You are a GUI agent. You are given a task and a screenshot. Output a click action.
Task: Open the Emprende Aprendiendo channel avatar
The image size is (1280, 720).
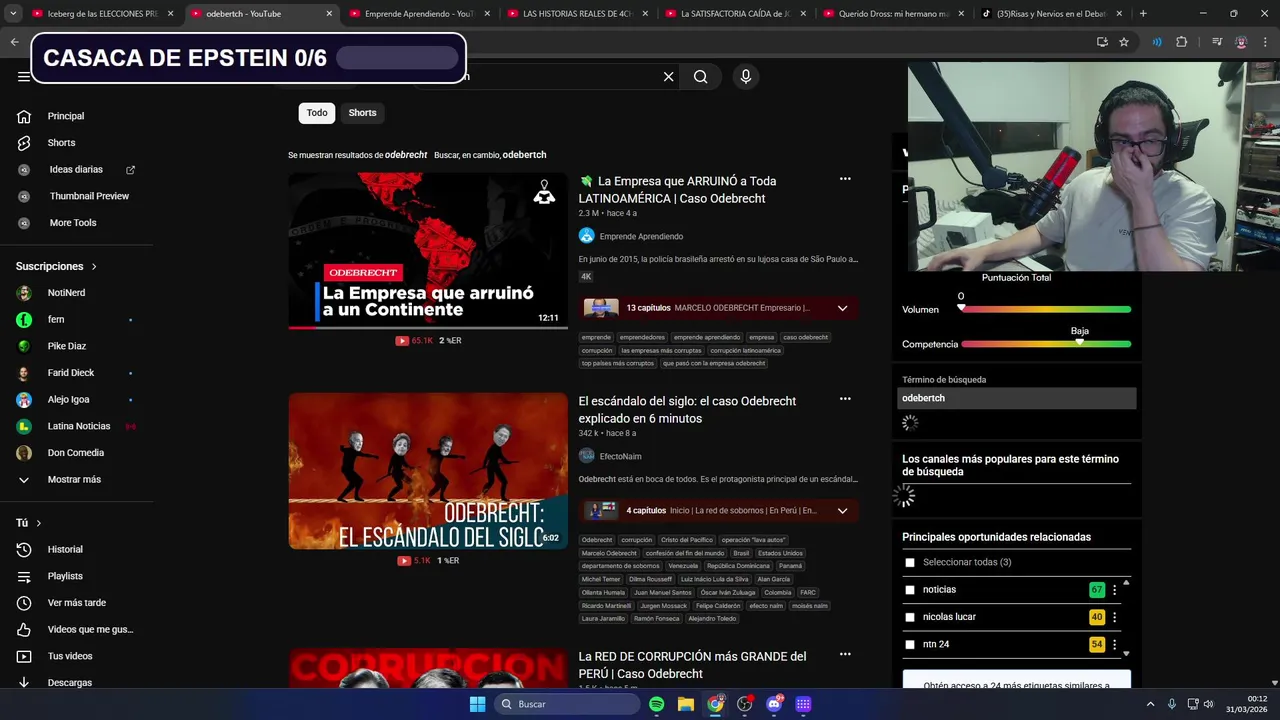coord(586,236)
